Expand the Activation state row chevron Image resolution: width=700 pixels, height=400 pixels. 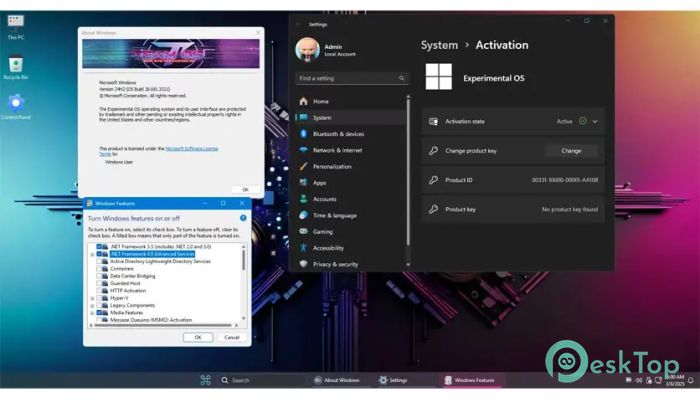pyautogui.click(x=595, y=121)
